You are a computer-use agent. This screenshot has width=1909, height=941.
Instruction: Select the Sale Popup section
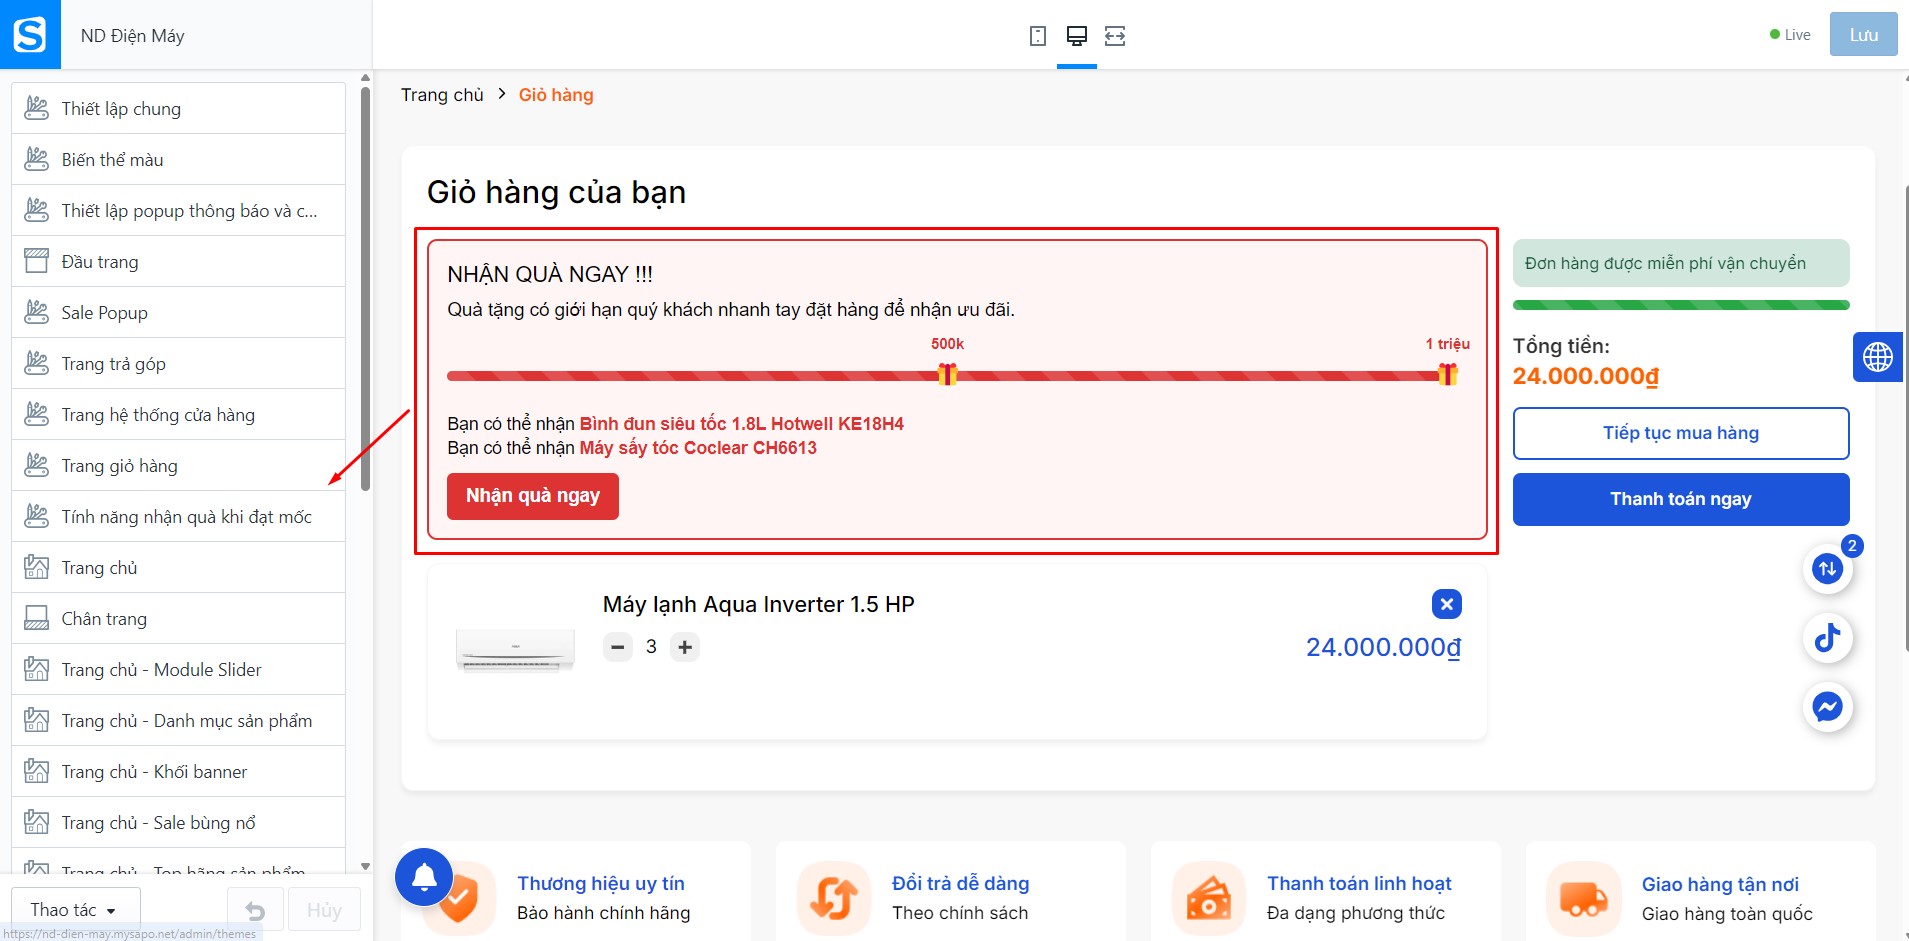point(179,312)
